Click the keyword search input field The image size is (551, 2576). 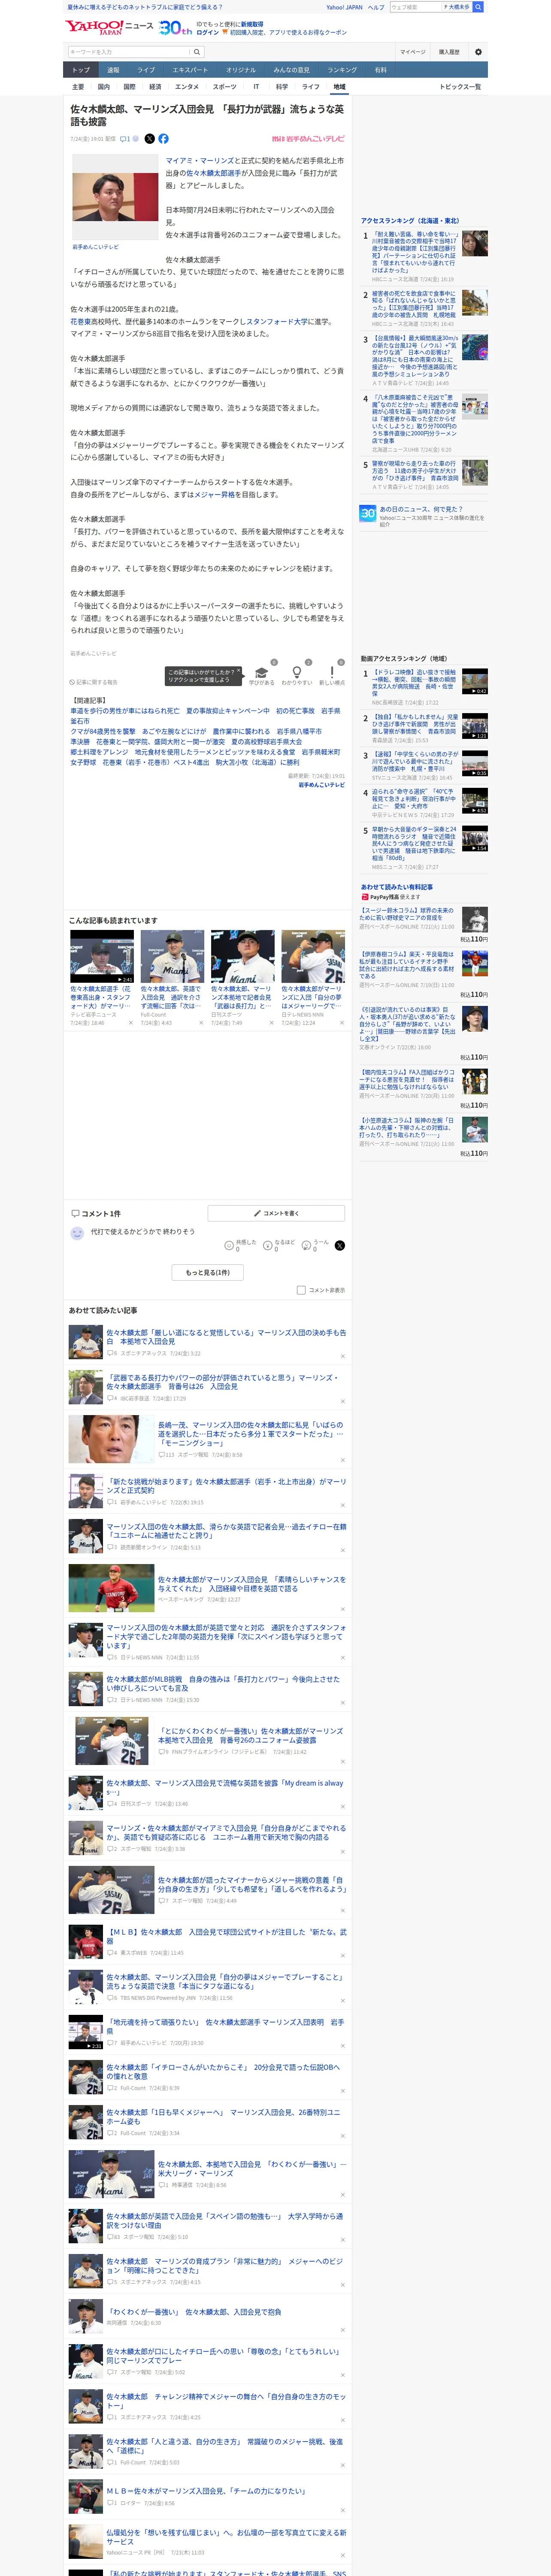pyautogui.click(x=129, y=52)
